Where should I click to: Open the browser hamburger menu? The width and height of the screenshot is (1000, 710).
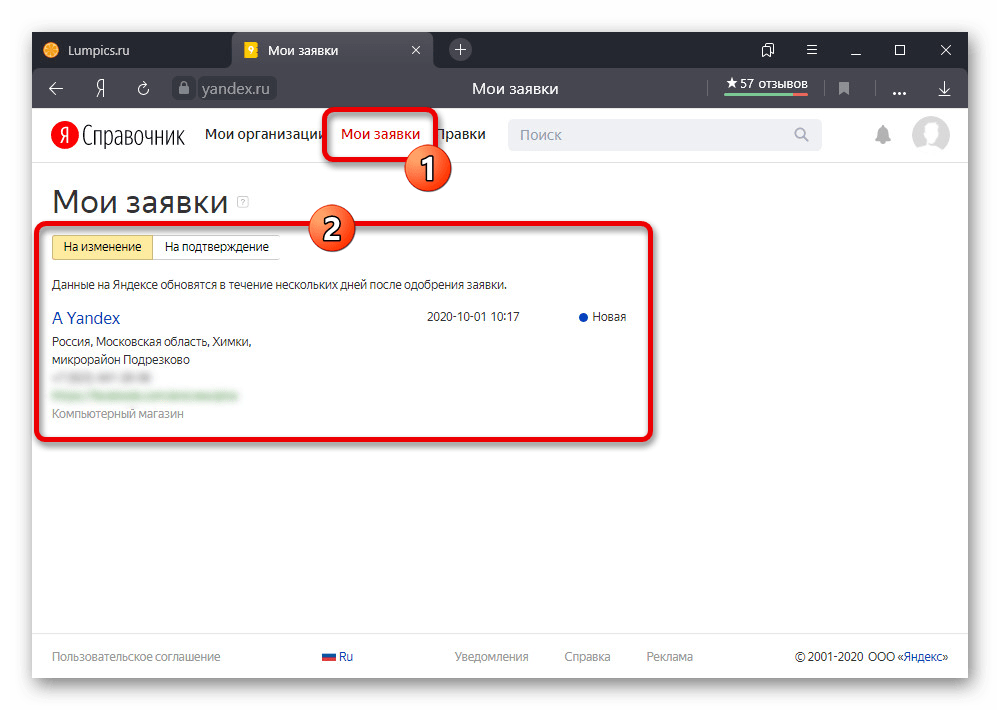click(x=813, y=50)
